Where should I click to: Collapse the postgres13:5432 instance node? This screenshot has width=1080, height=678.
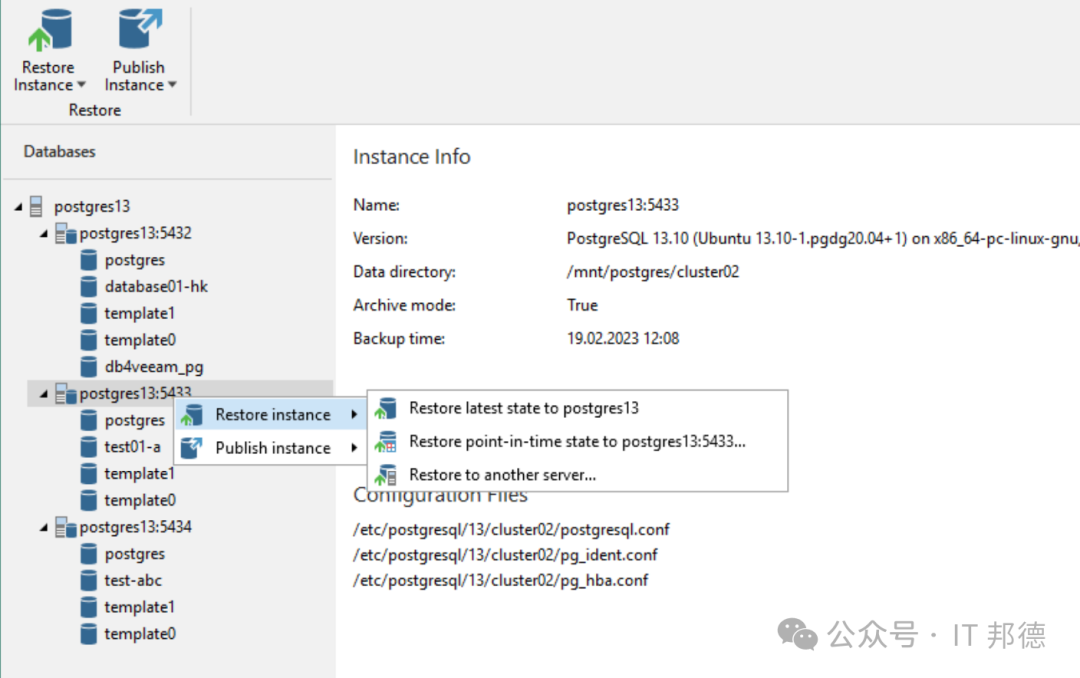pyautogui.click(x=44, y=234)
